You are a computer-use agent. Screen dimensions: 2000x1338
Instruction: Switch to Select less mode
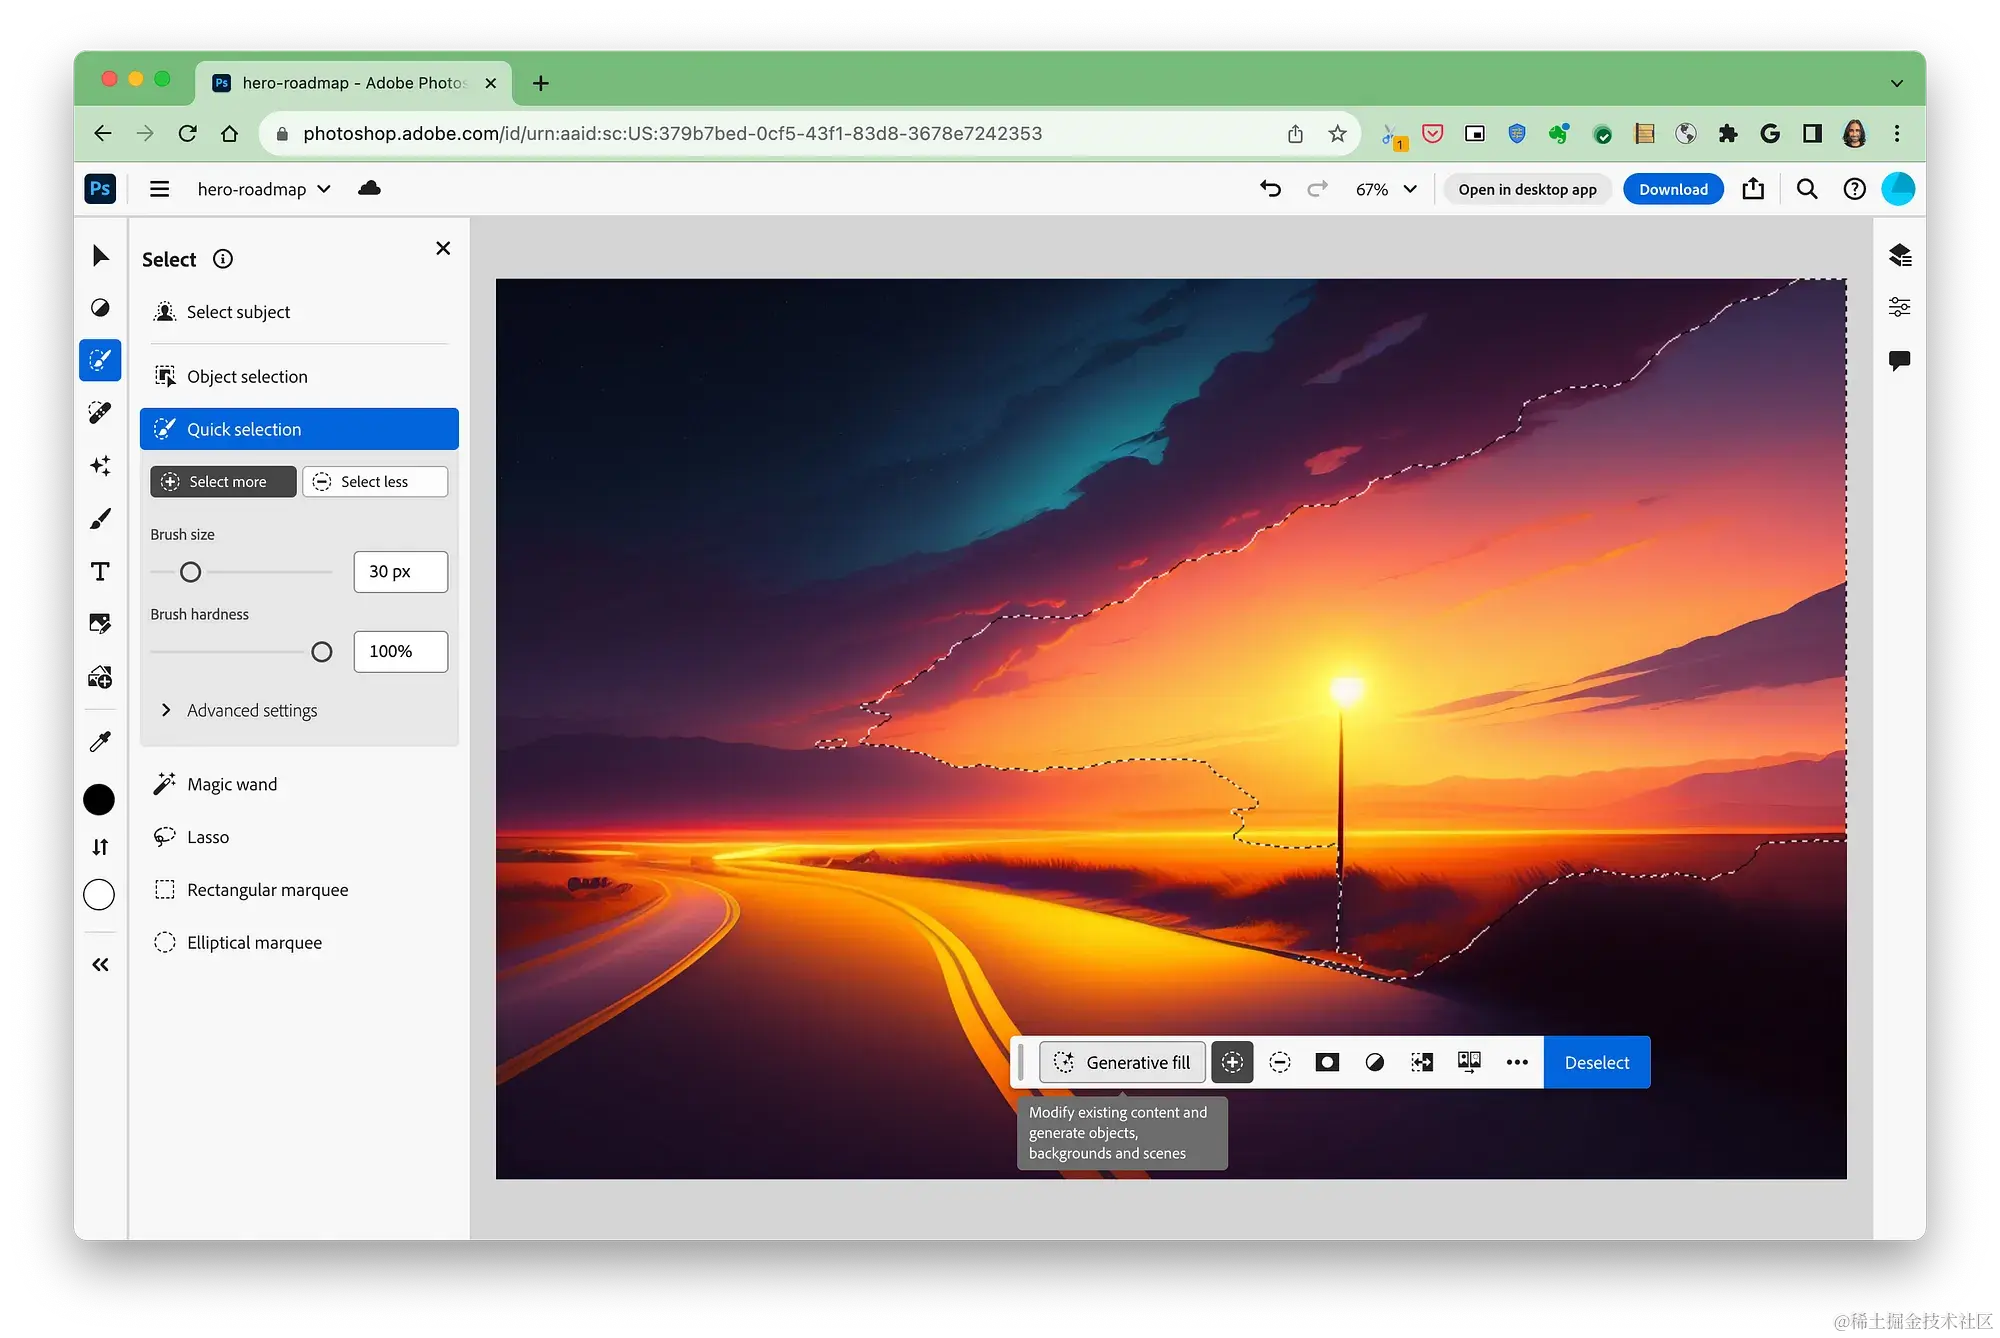point(375,482)
